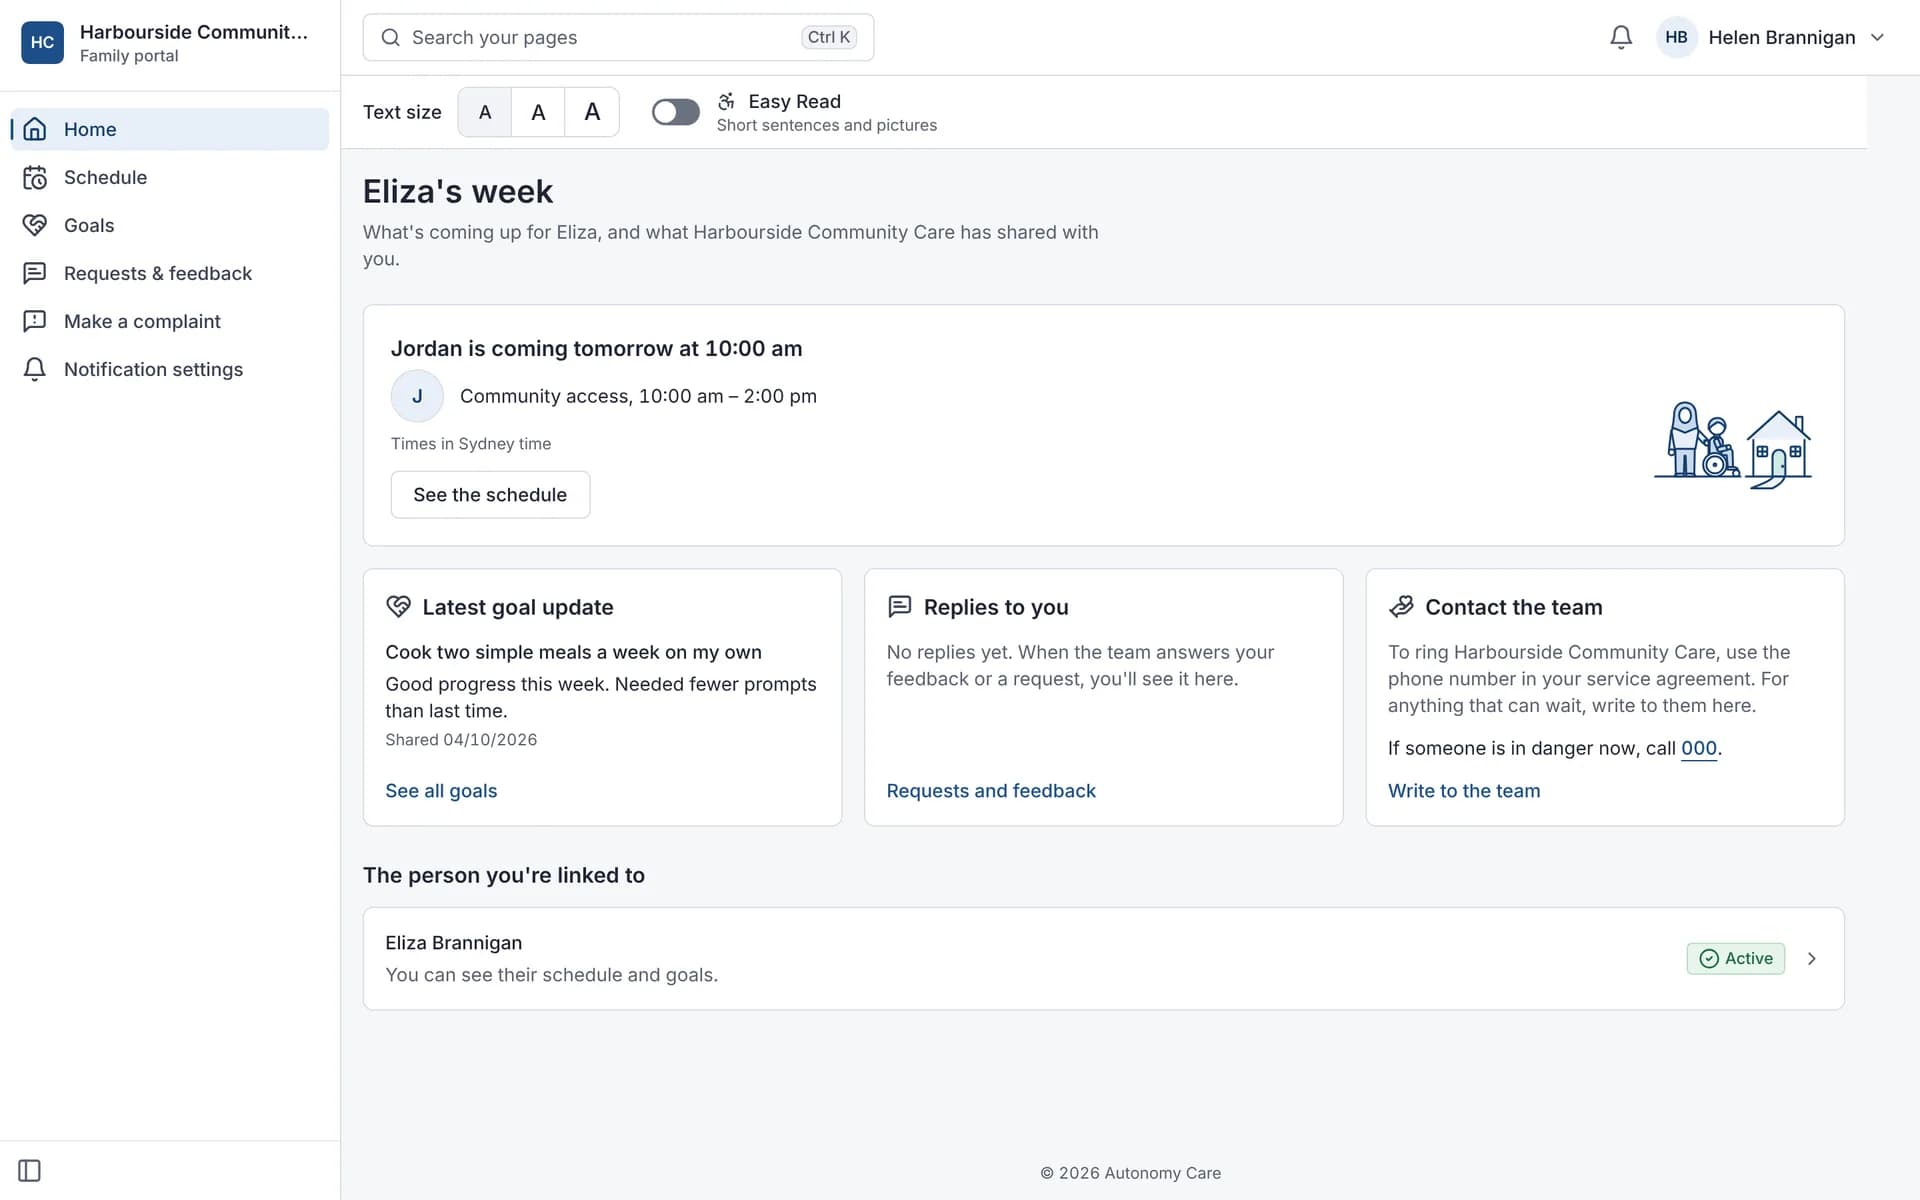
Task: Click See the schedule button
Action: (490, 495)
